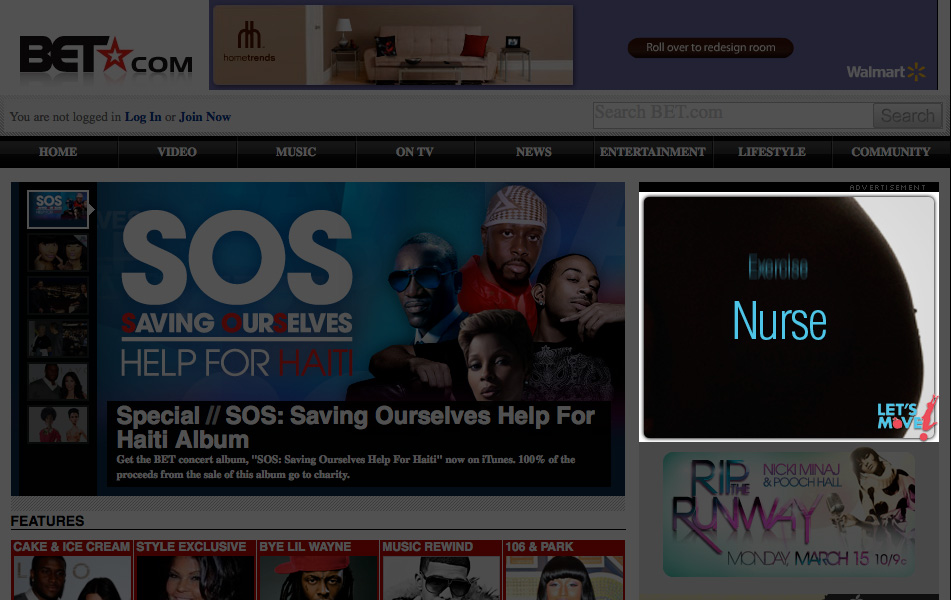
Task: Click the Log In link
Action: (143, 117)
